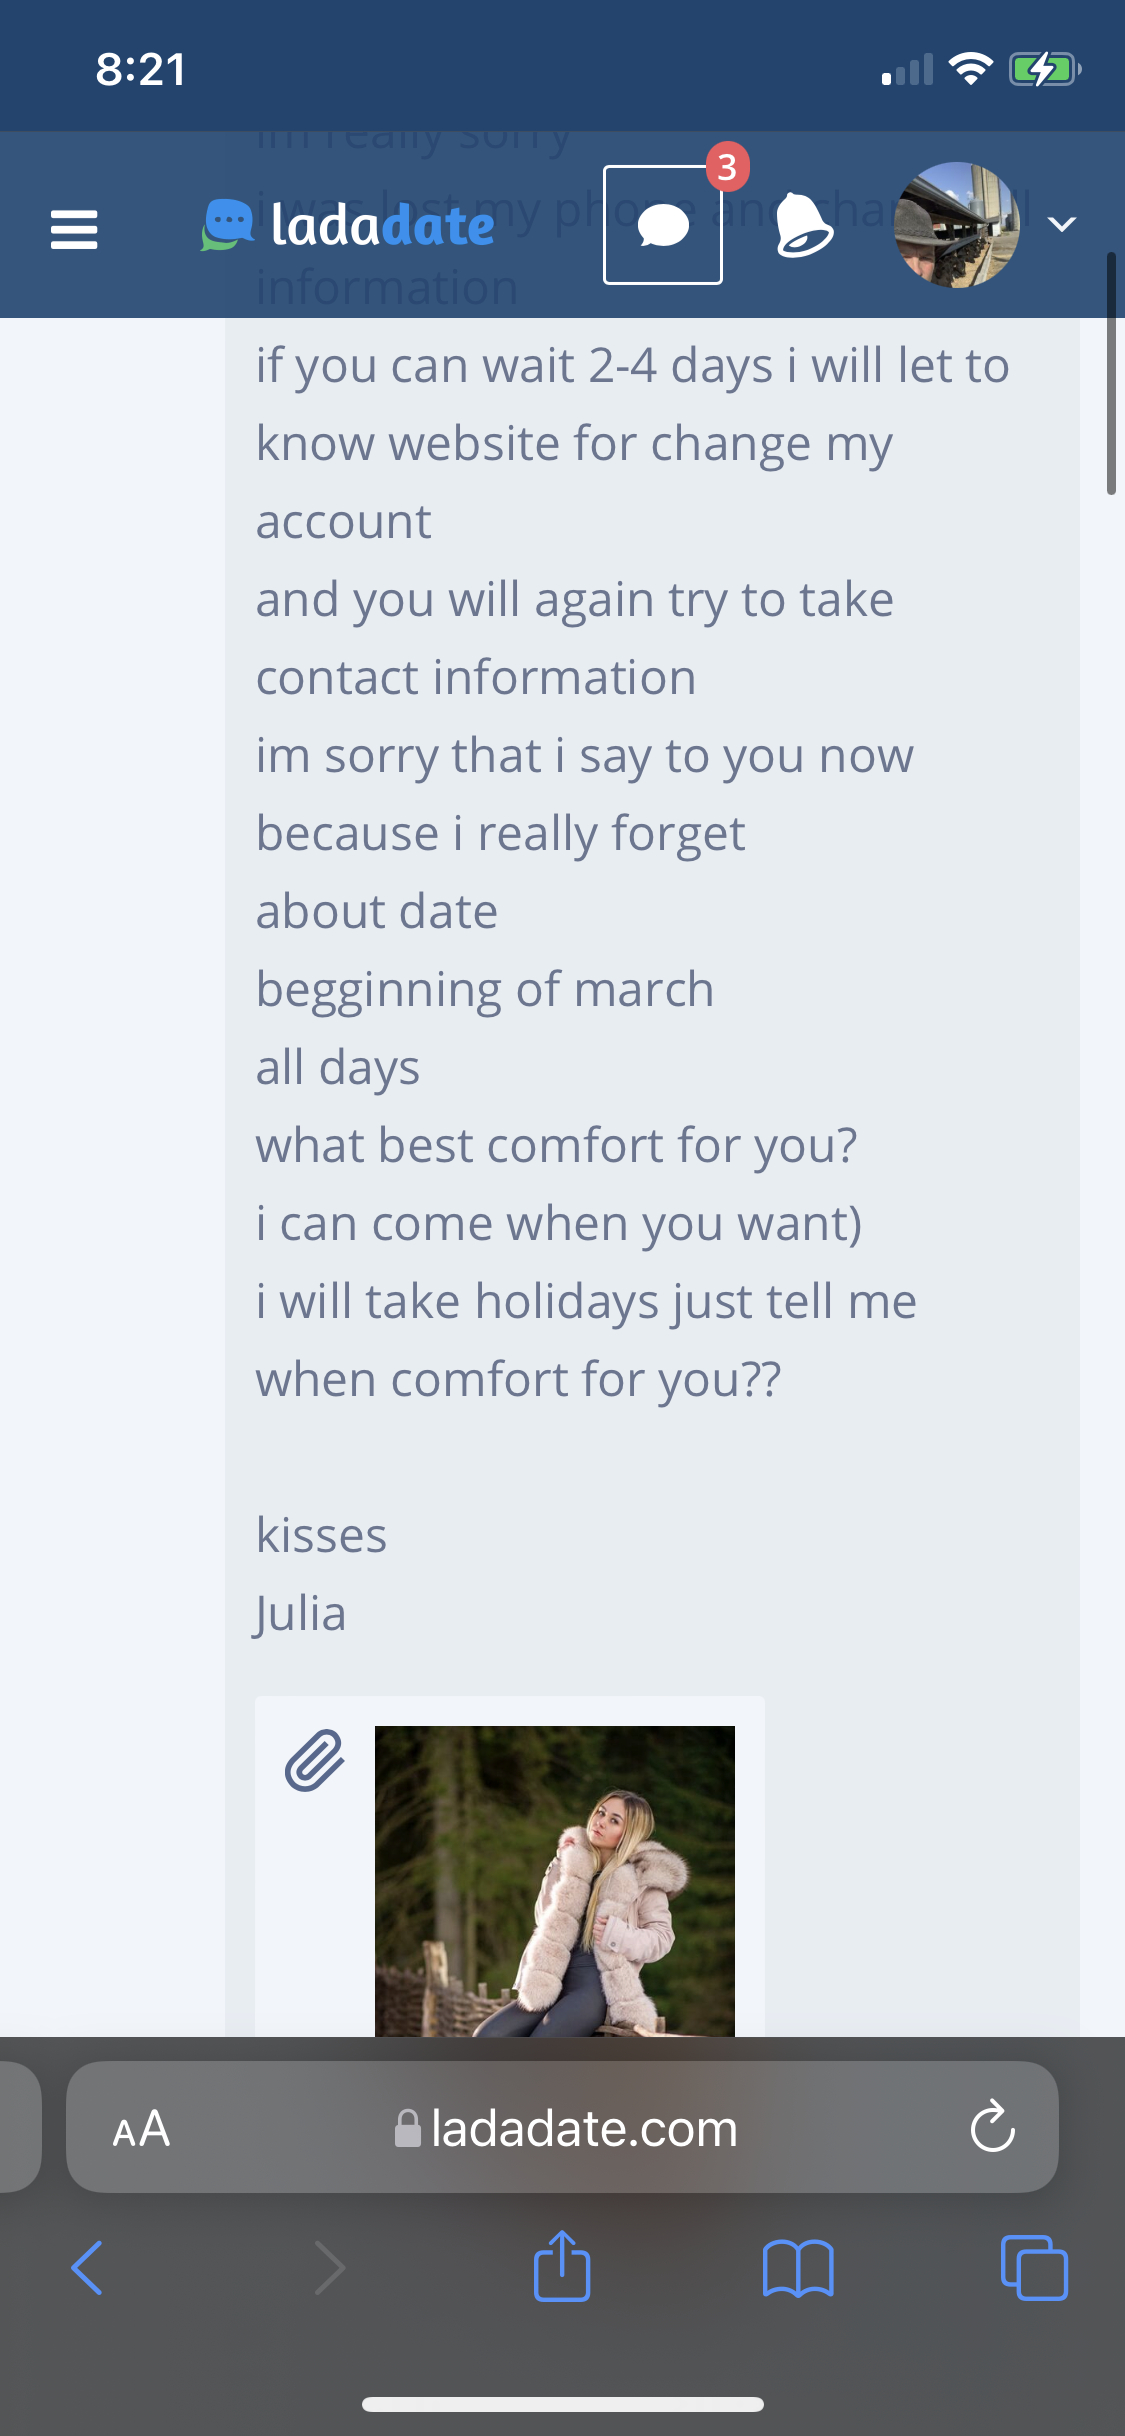Viewport: 1125px width, 2436px height.
Task: Open the Safari share sheet
Action: pos(562,2267)
